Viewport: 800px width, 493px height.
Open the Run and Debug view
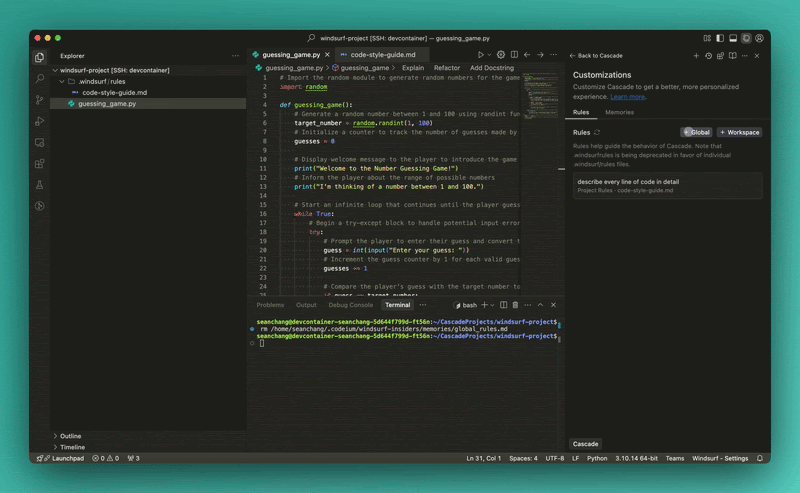pyautogui.click(x=40, y=121)
